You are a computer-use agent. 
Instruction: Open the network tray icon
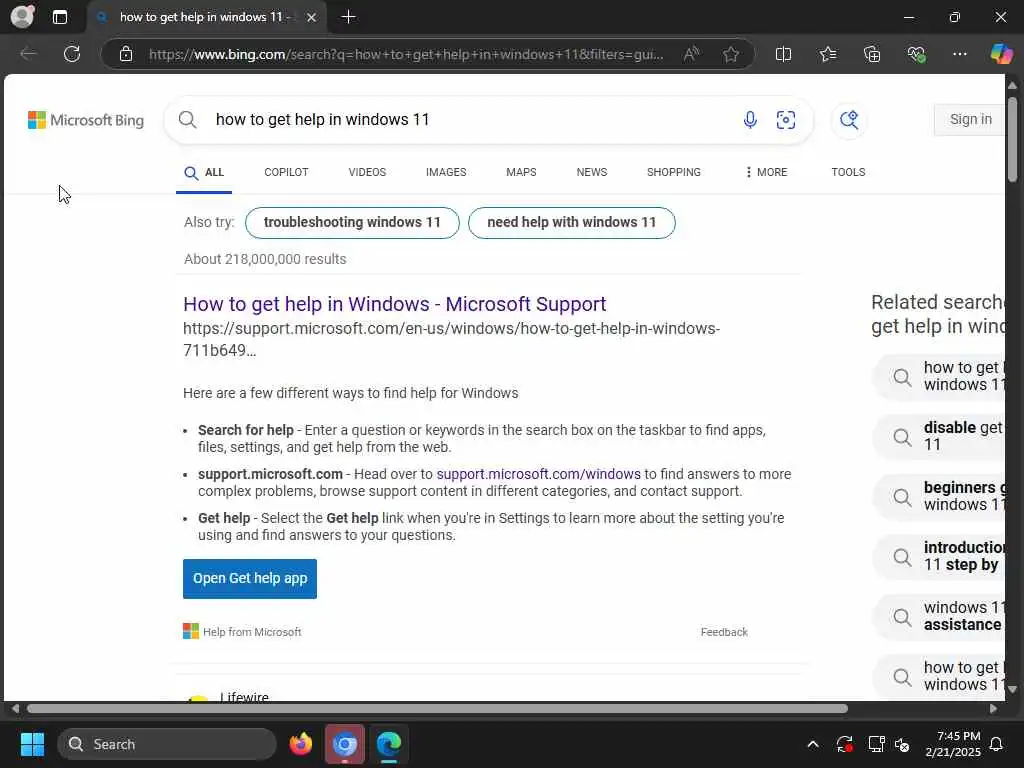[876, 744]
